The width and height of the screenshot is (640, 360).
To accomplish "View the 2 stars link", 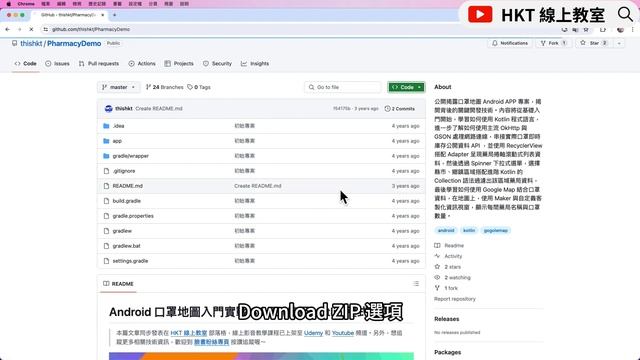I will 452,267.
